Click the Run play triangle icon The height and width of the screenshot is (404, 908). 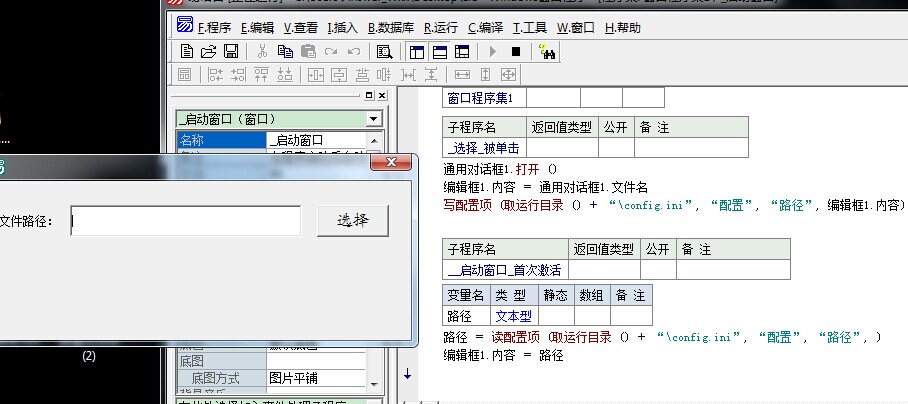coord(493,52)
